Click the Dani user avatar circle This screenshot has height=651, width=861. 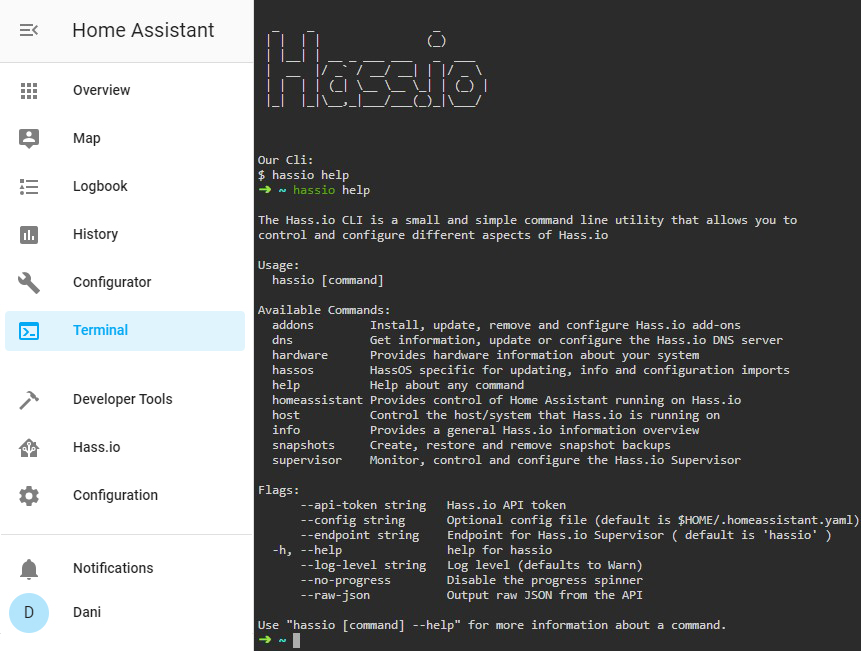coord(29,613)
